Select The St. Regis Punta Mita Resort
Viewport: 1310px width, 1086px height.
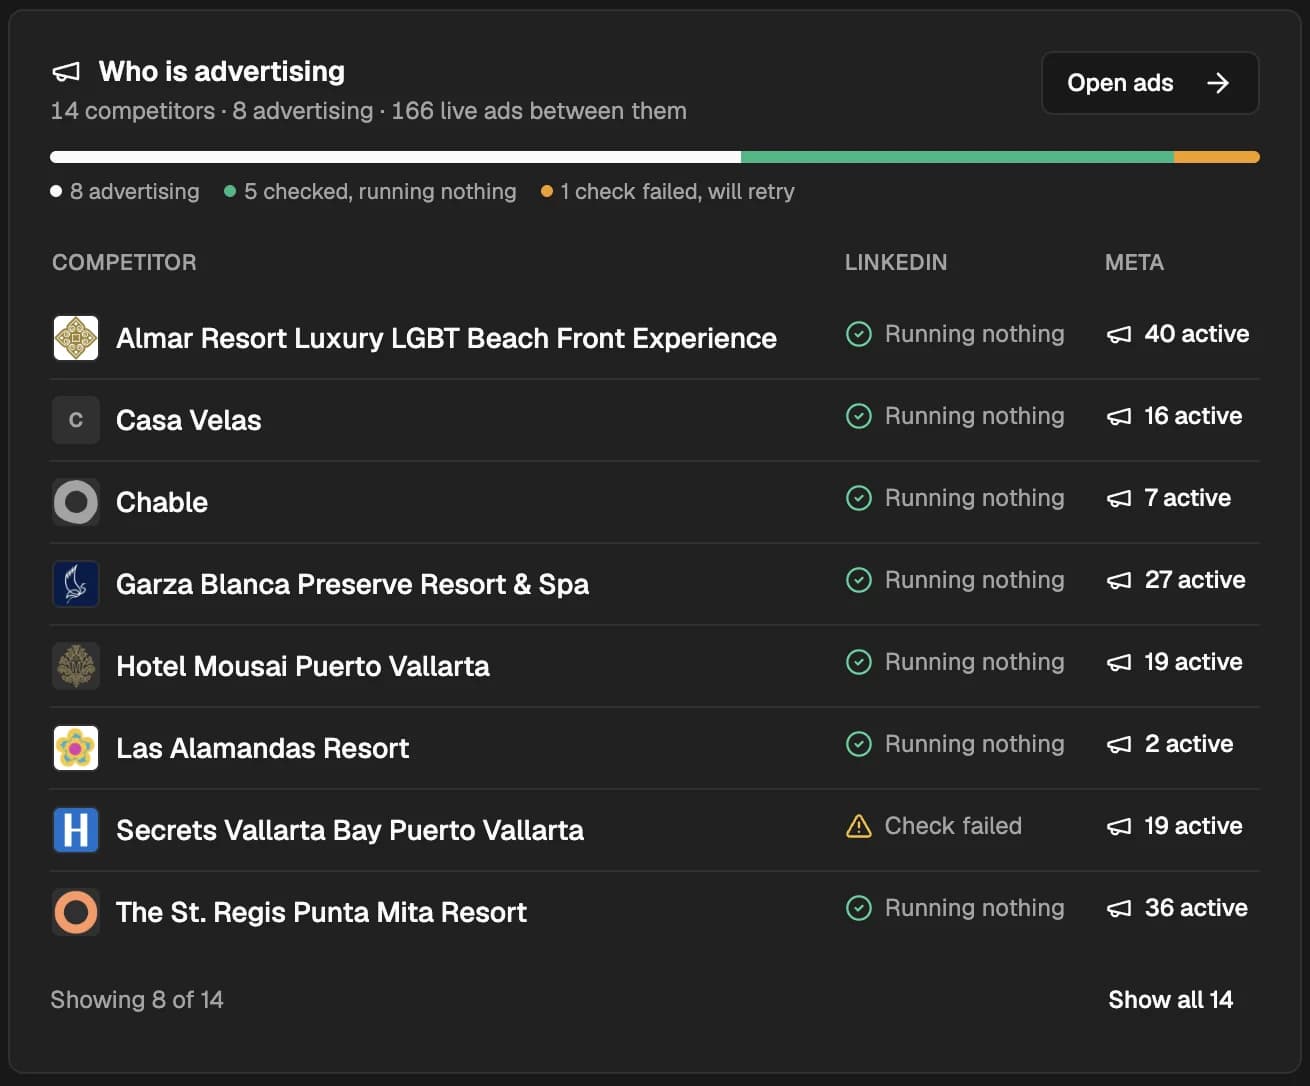[321, 912]
